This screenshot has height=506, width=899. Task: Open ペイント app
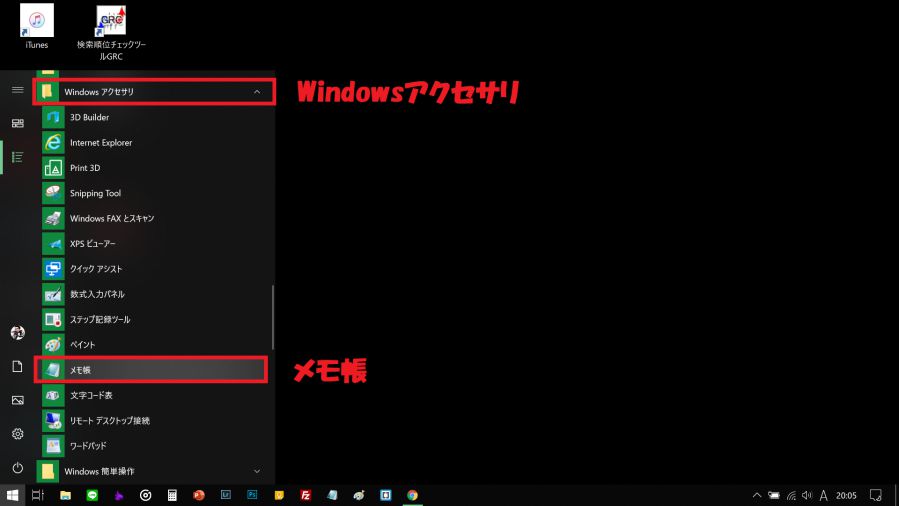tap(154, 344)
